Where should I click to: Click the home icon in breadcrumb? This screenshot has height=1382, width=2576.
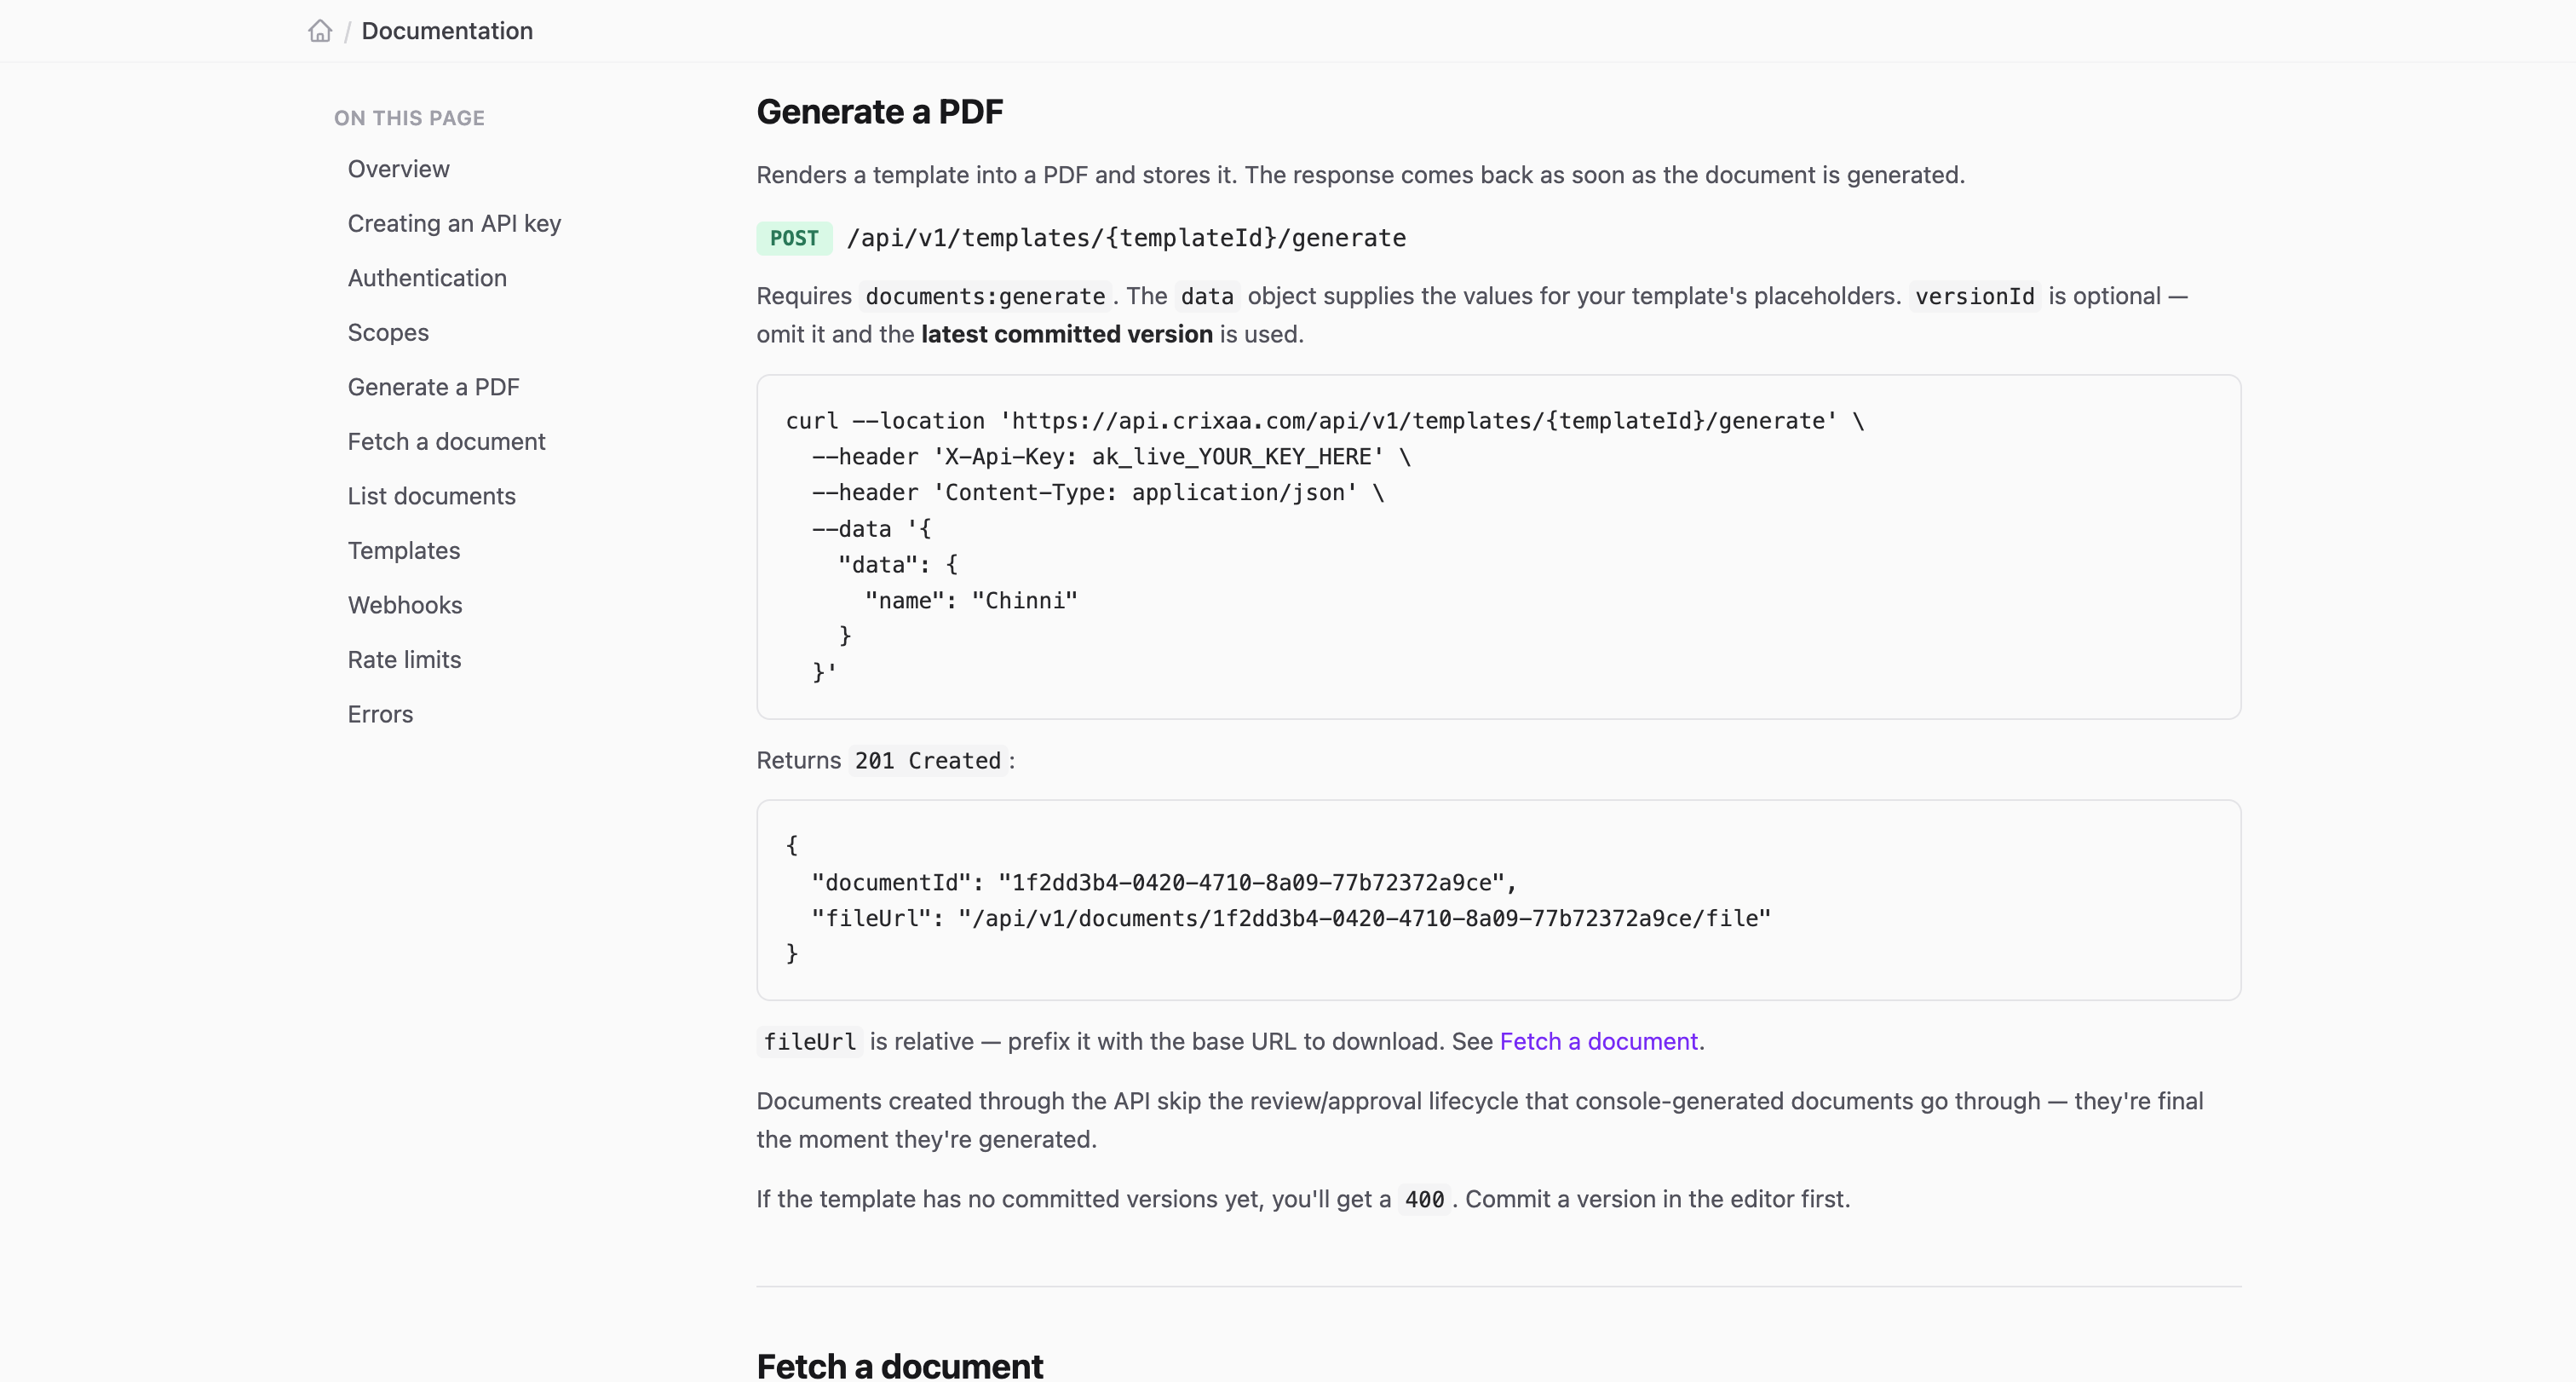point(320,31)
